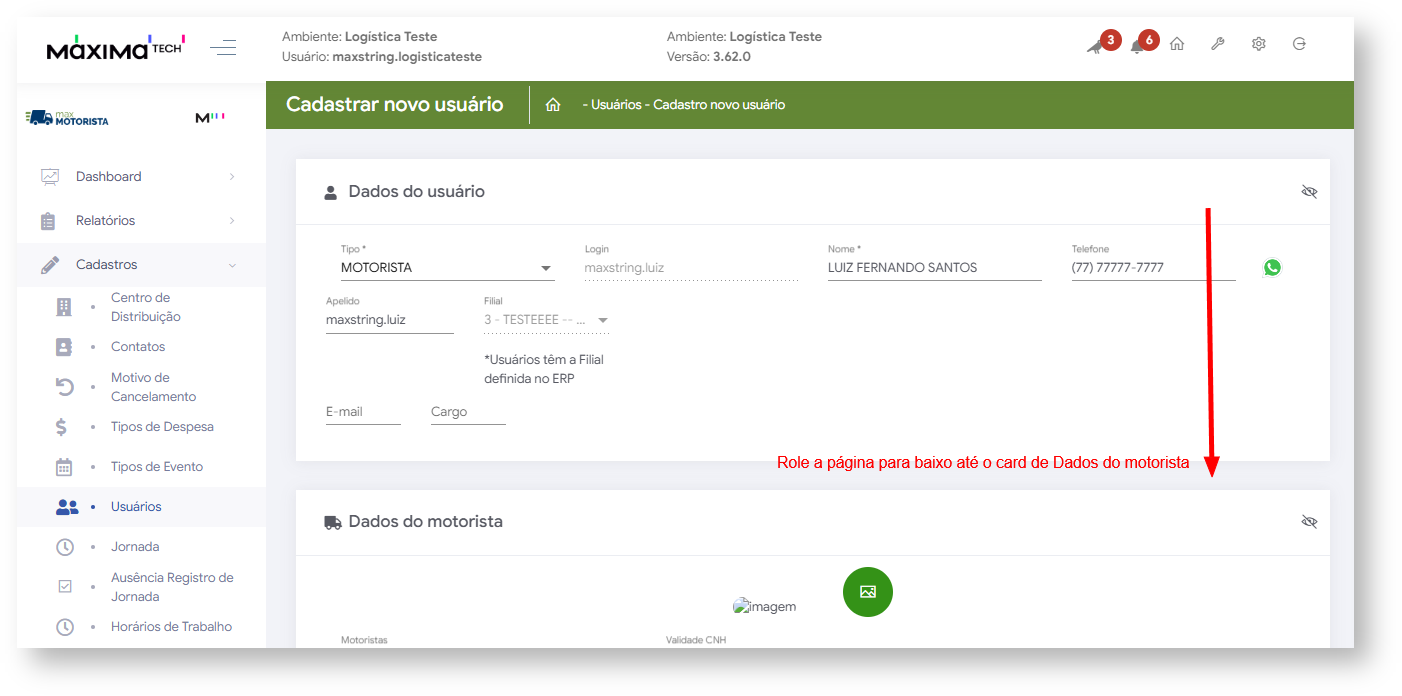Viewport: 1402px width, 696px height.
Task: Click the Usuário: maxstring.logisticateste text
Action: tap(382, 57)
